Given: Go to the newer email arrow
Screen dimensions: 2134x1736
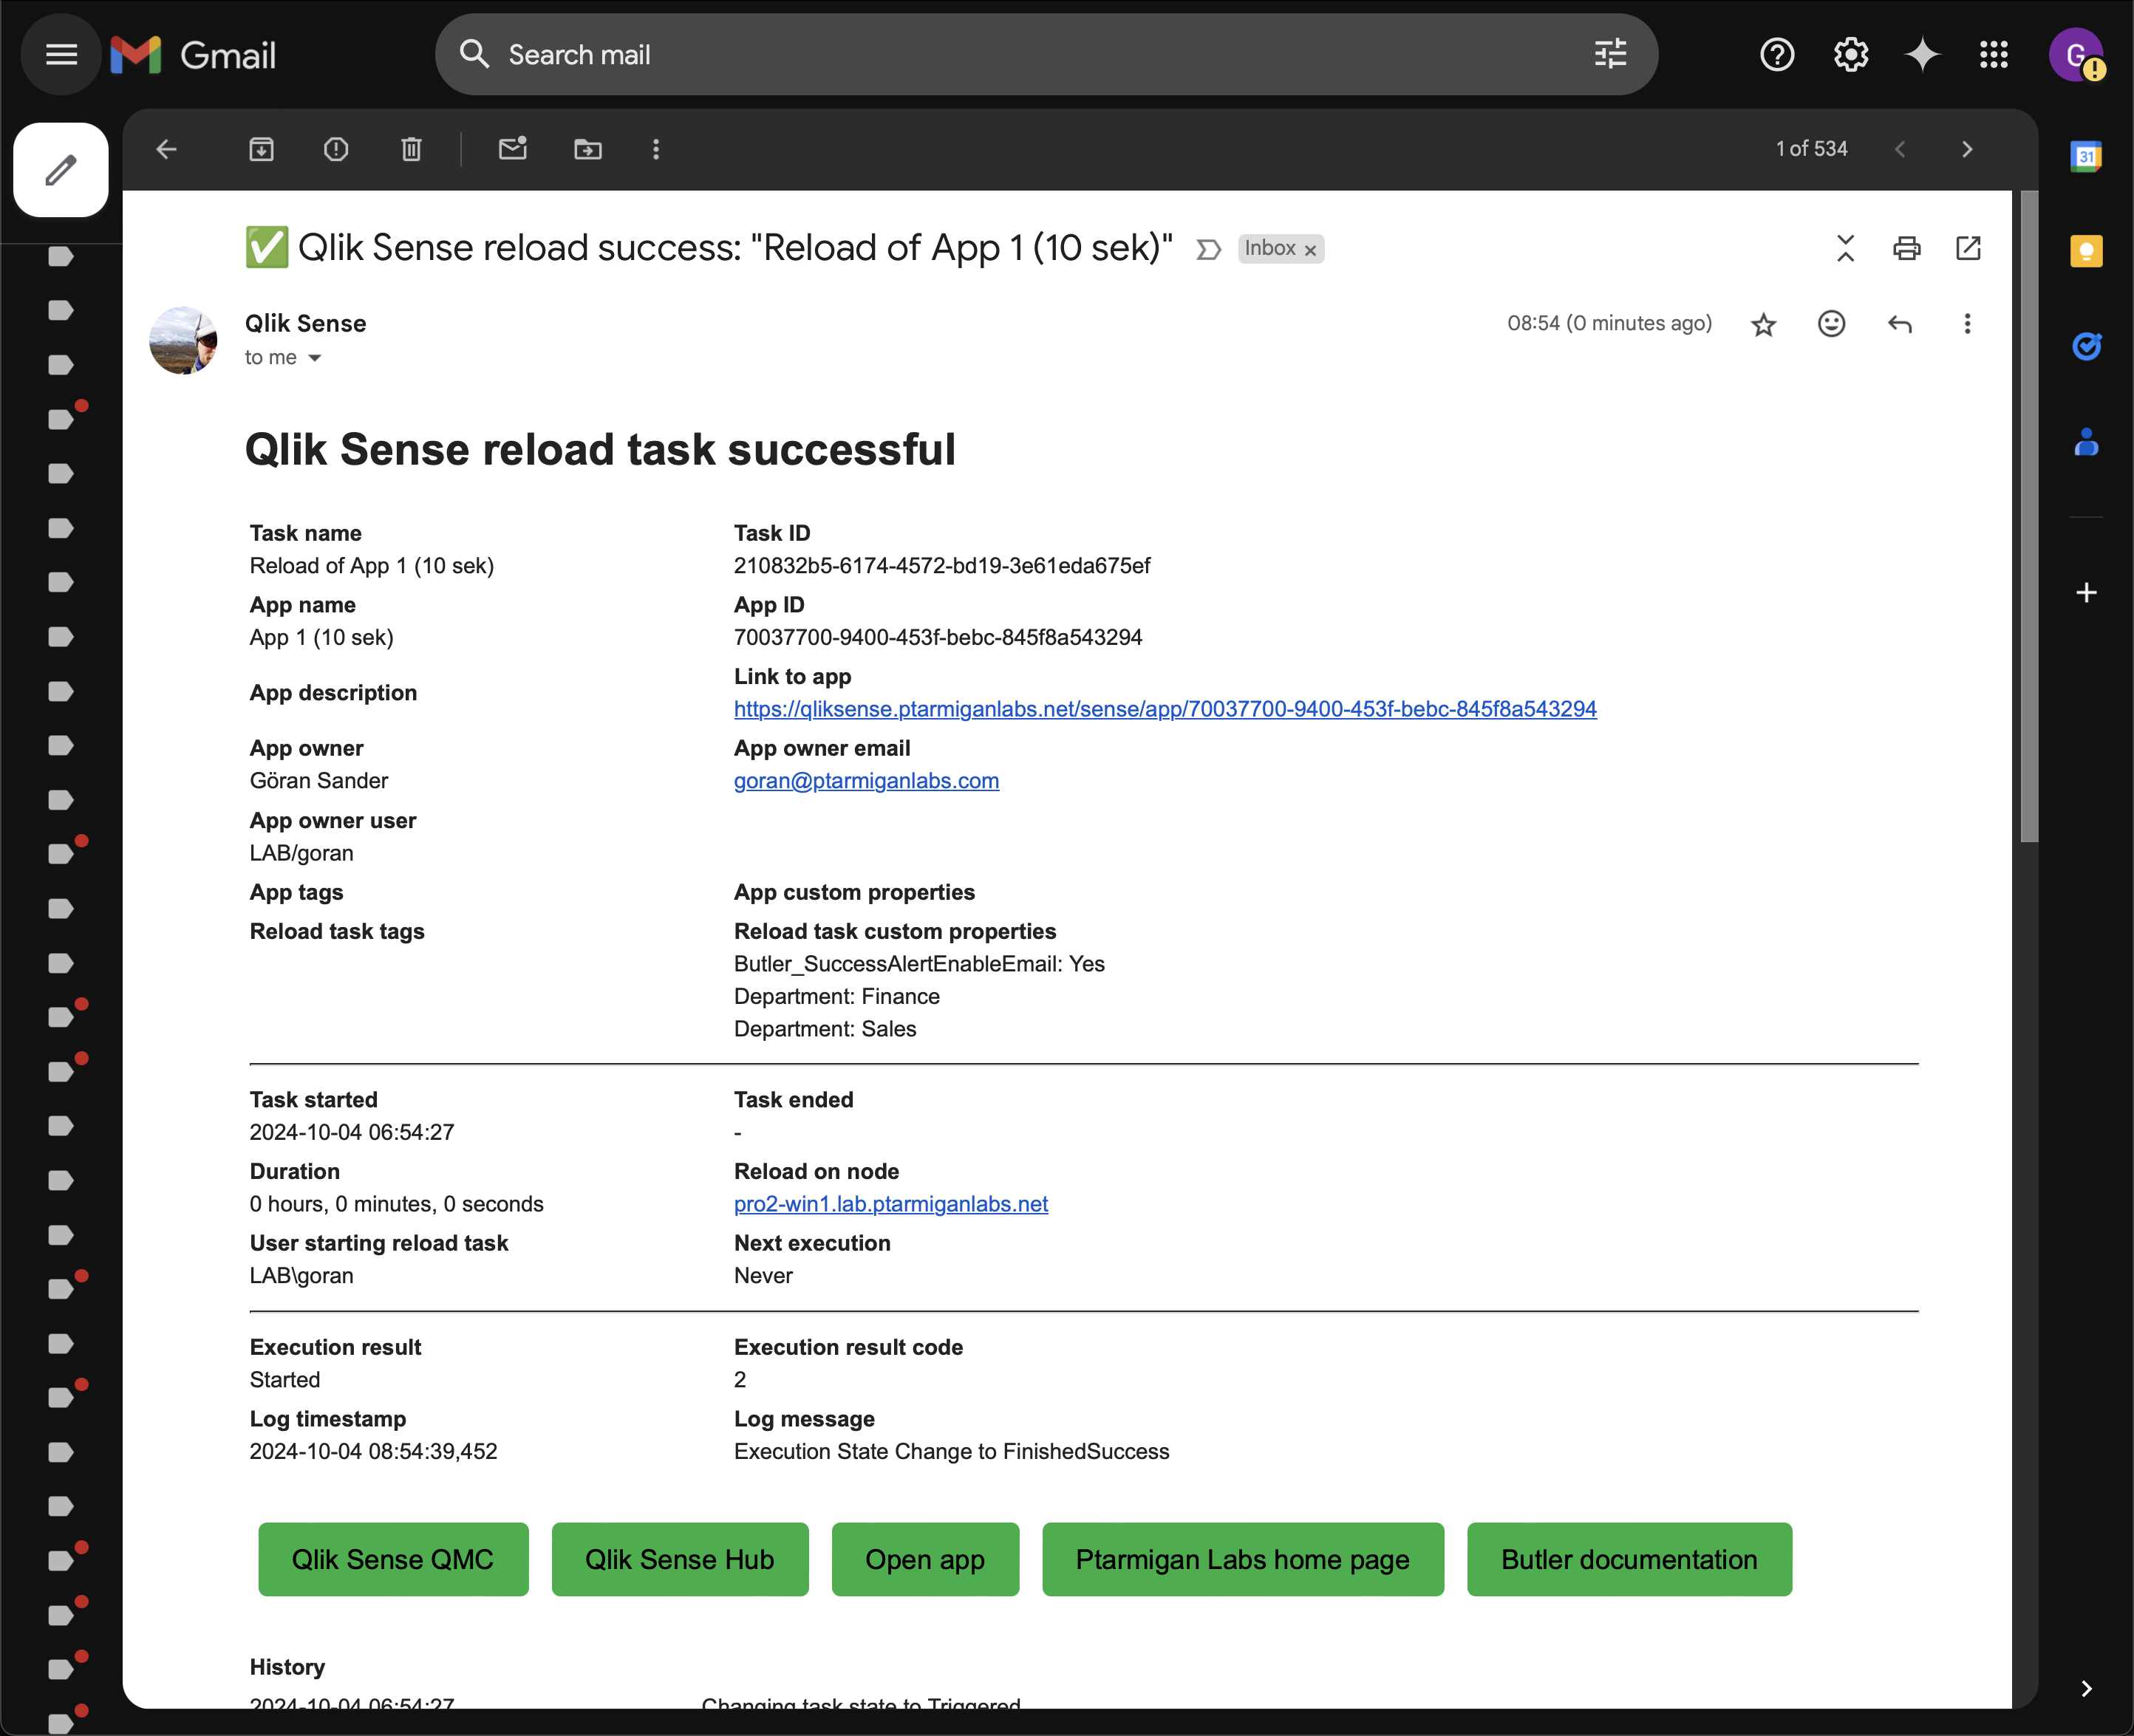Looking at the screenshot, I should point(1900,149).
